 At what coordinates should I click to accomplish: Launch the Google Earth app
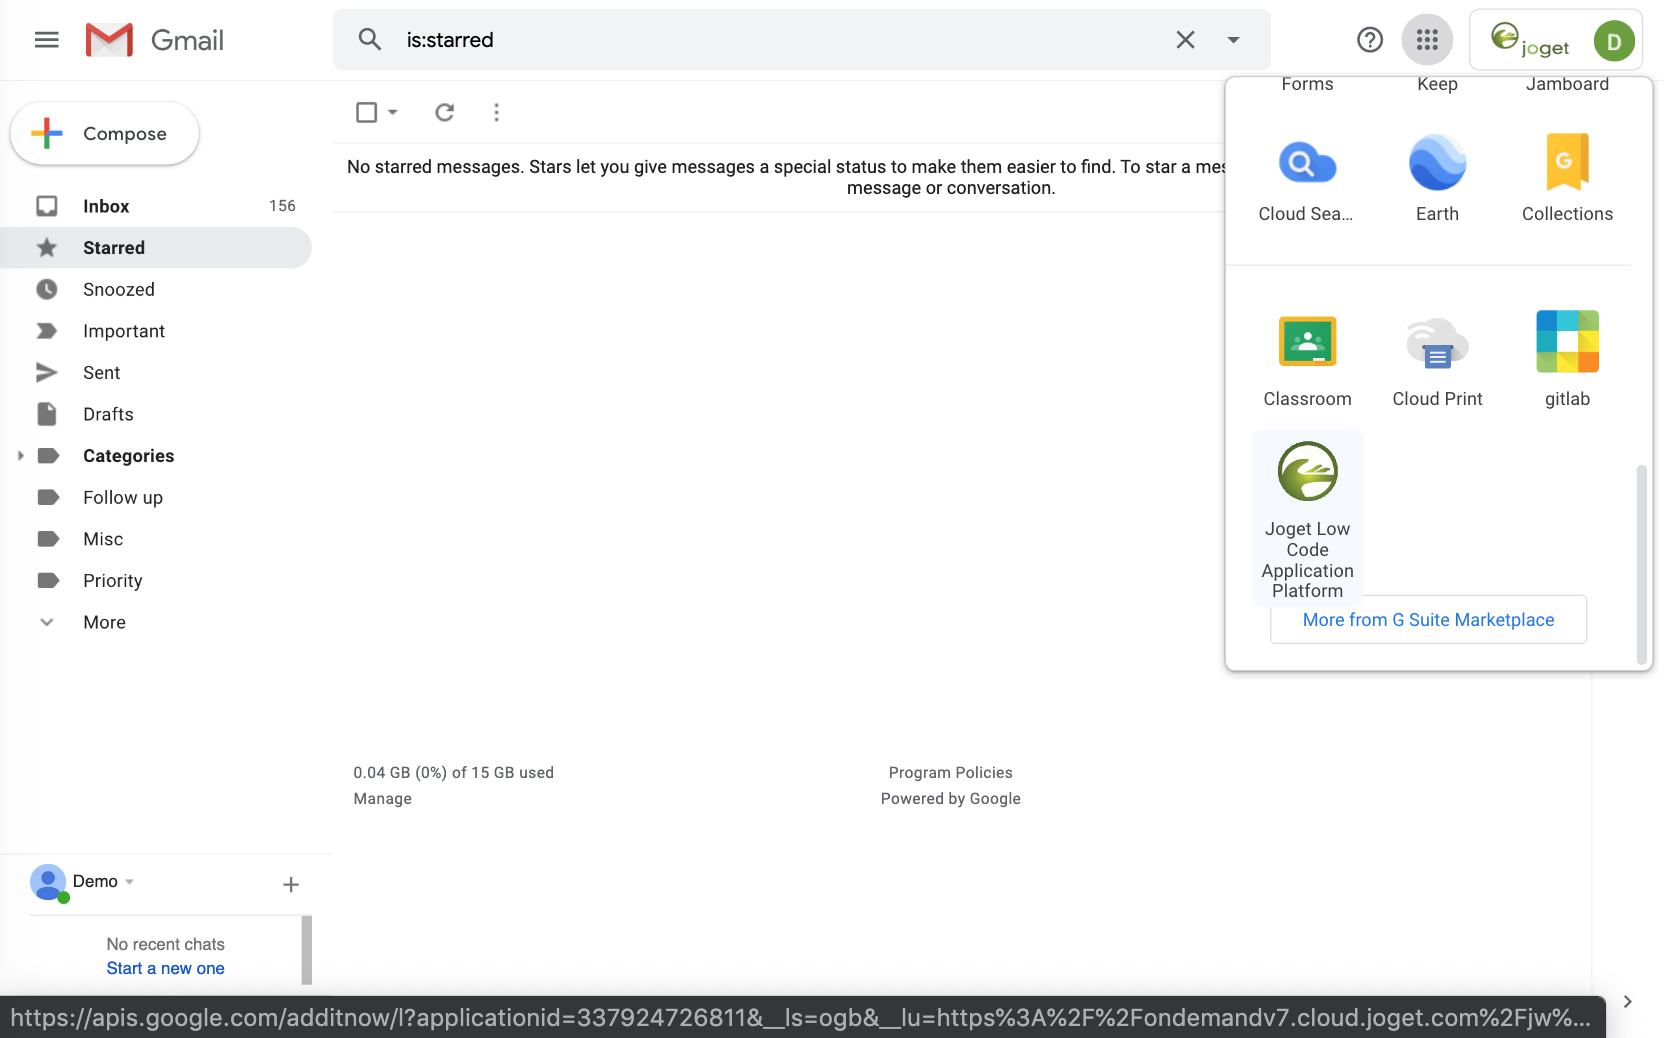point(1437,178)
